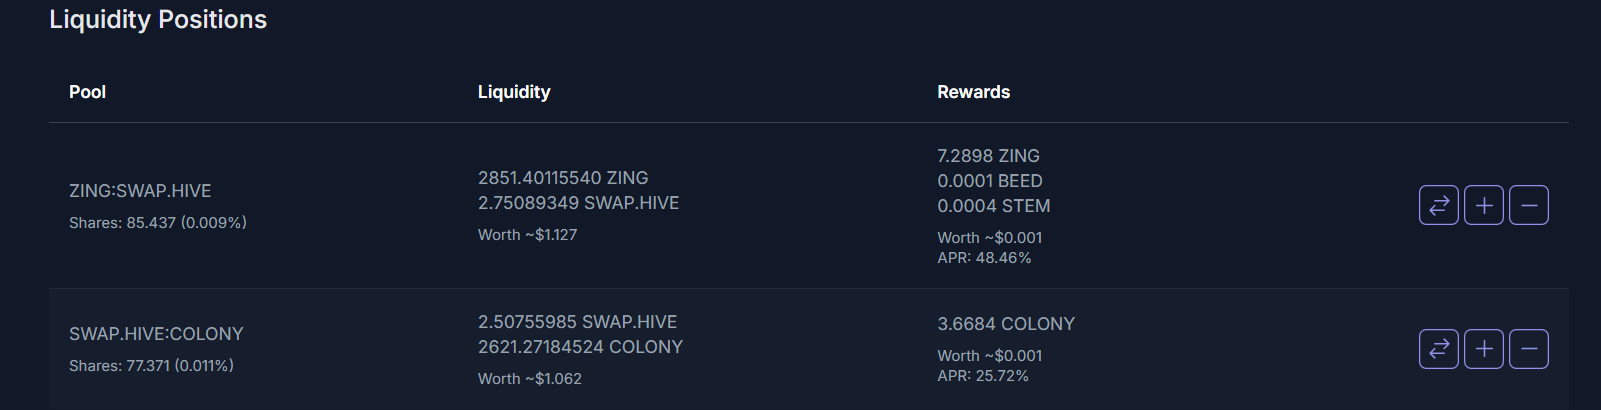Click the APR: 48.46% text
Screen dimensions: 1601x410
pos(984,258)
